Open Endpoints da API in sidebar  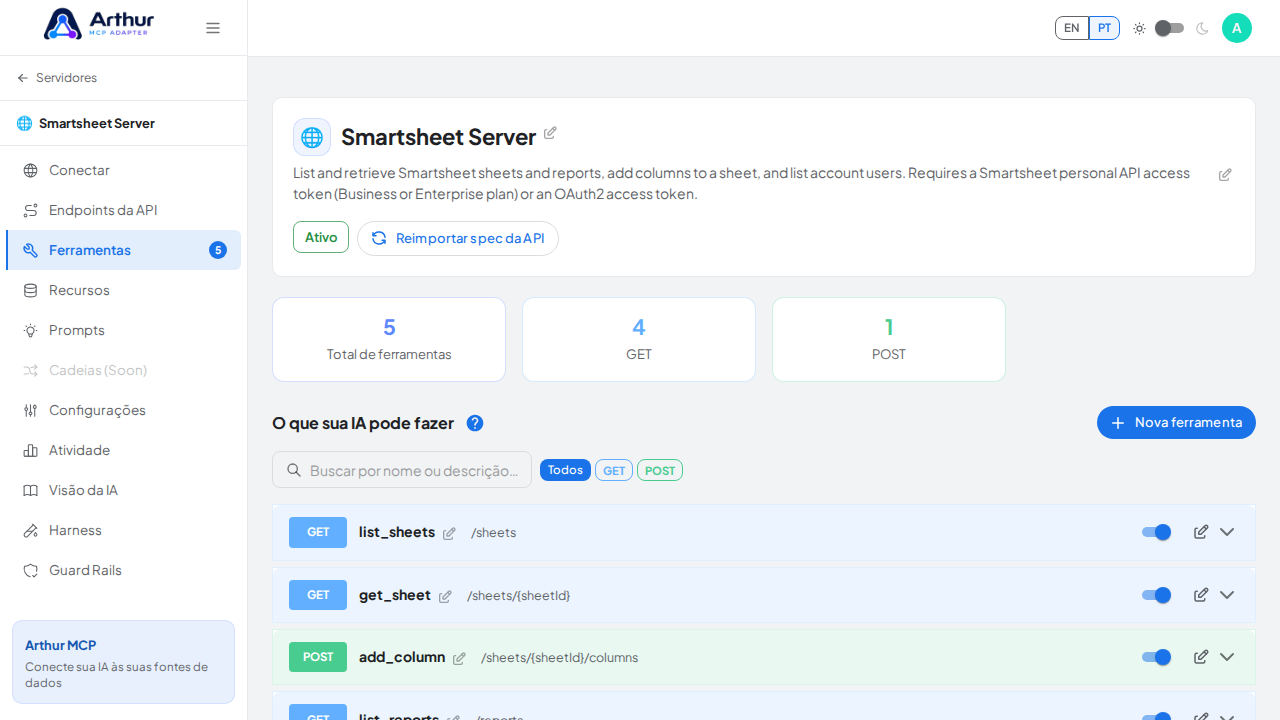124,210
